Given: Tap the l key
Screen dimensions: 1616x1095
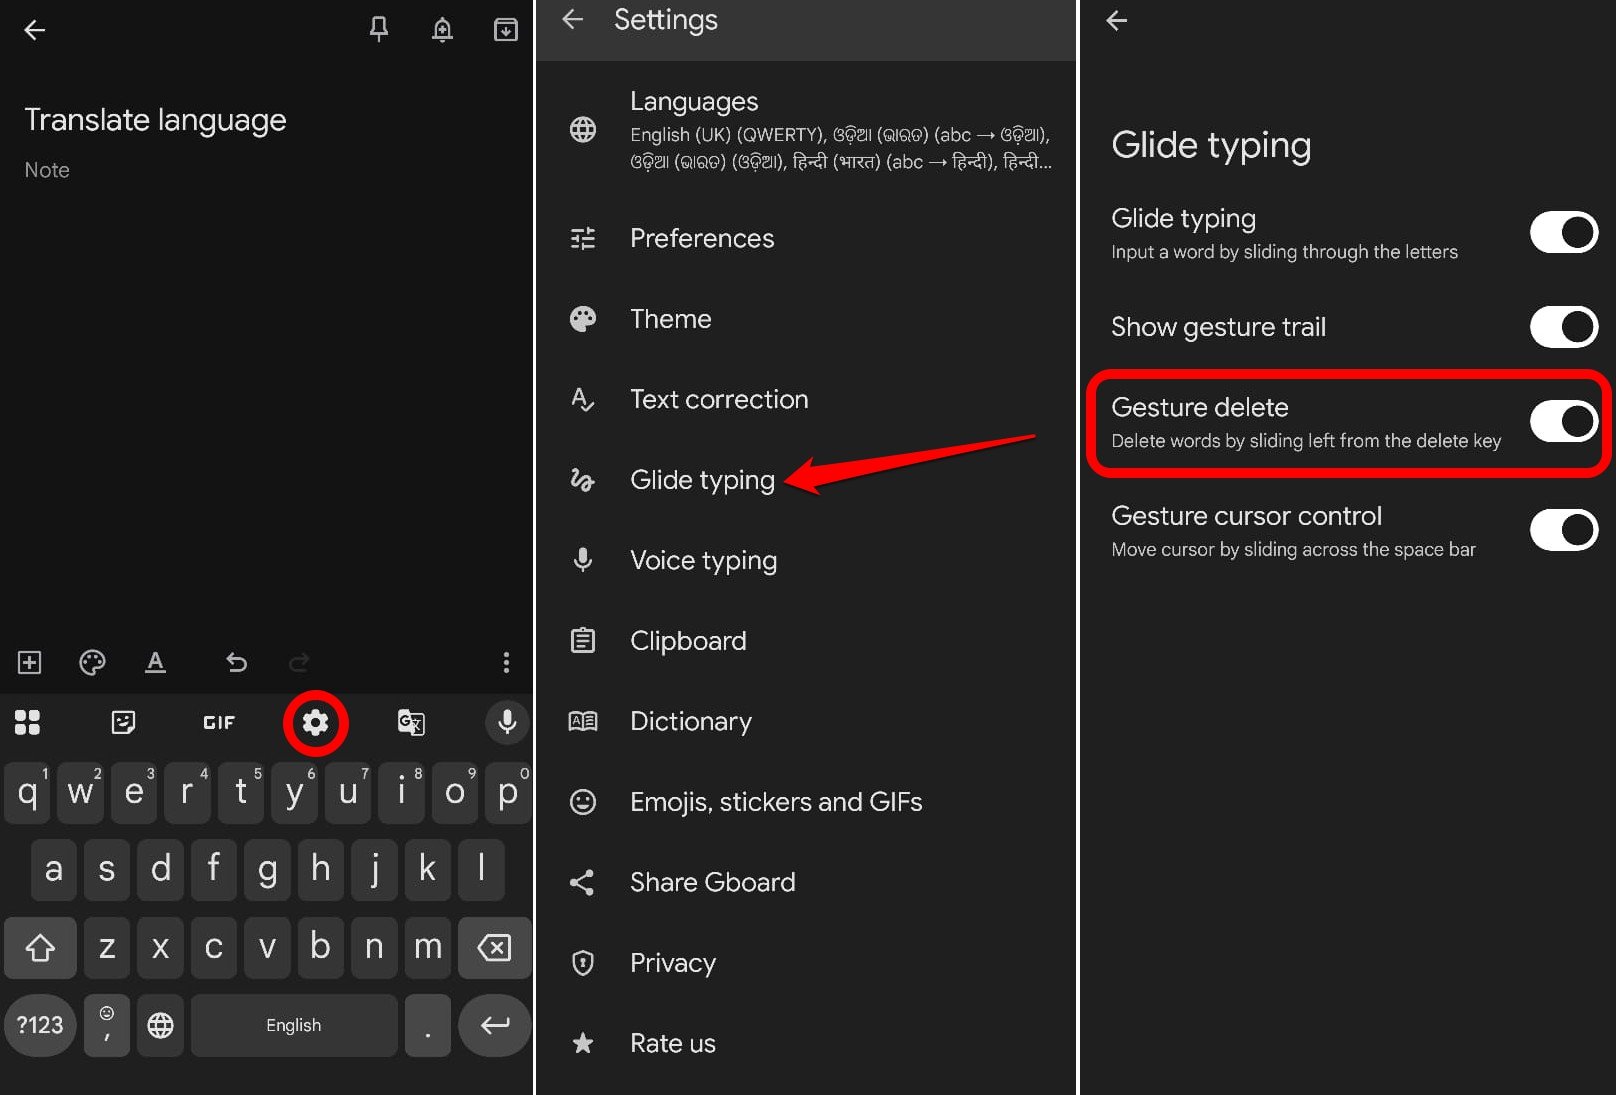Looking at the screenshot, I should [x=481, y=870].
